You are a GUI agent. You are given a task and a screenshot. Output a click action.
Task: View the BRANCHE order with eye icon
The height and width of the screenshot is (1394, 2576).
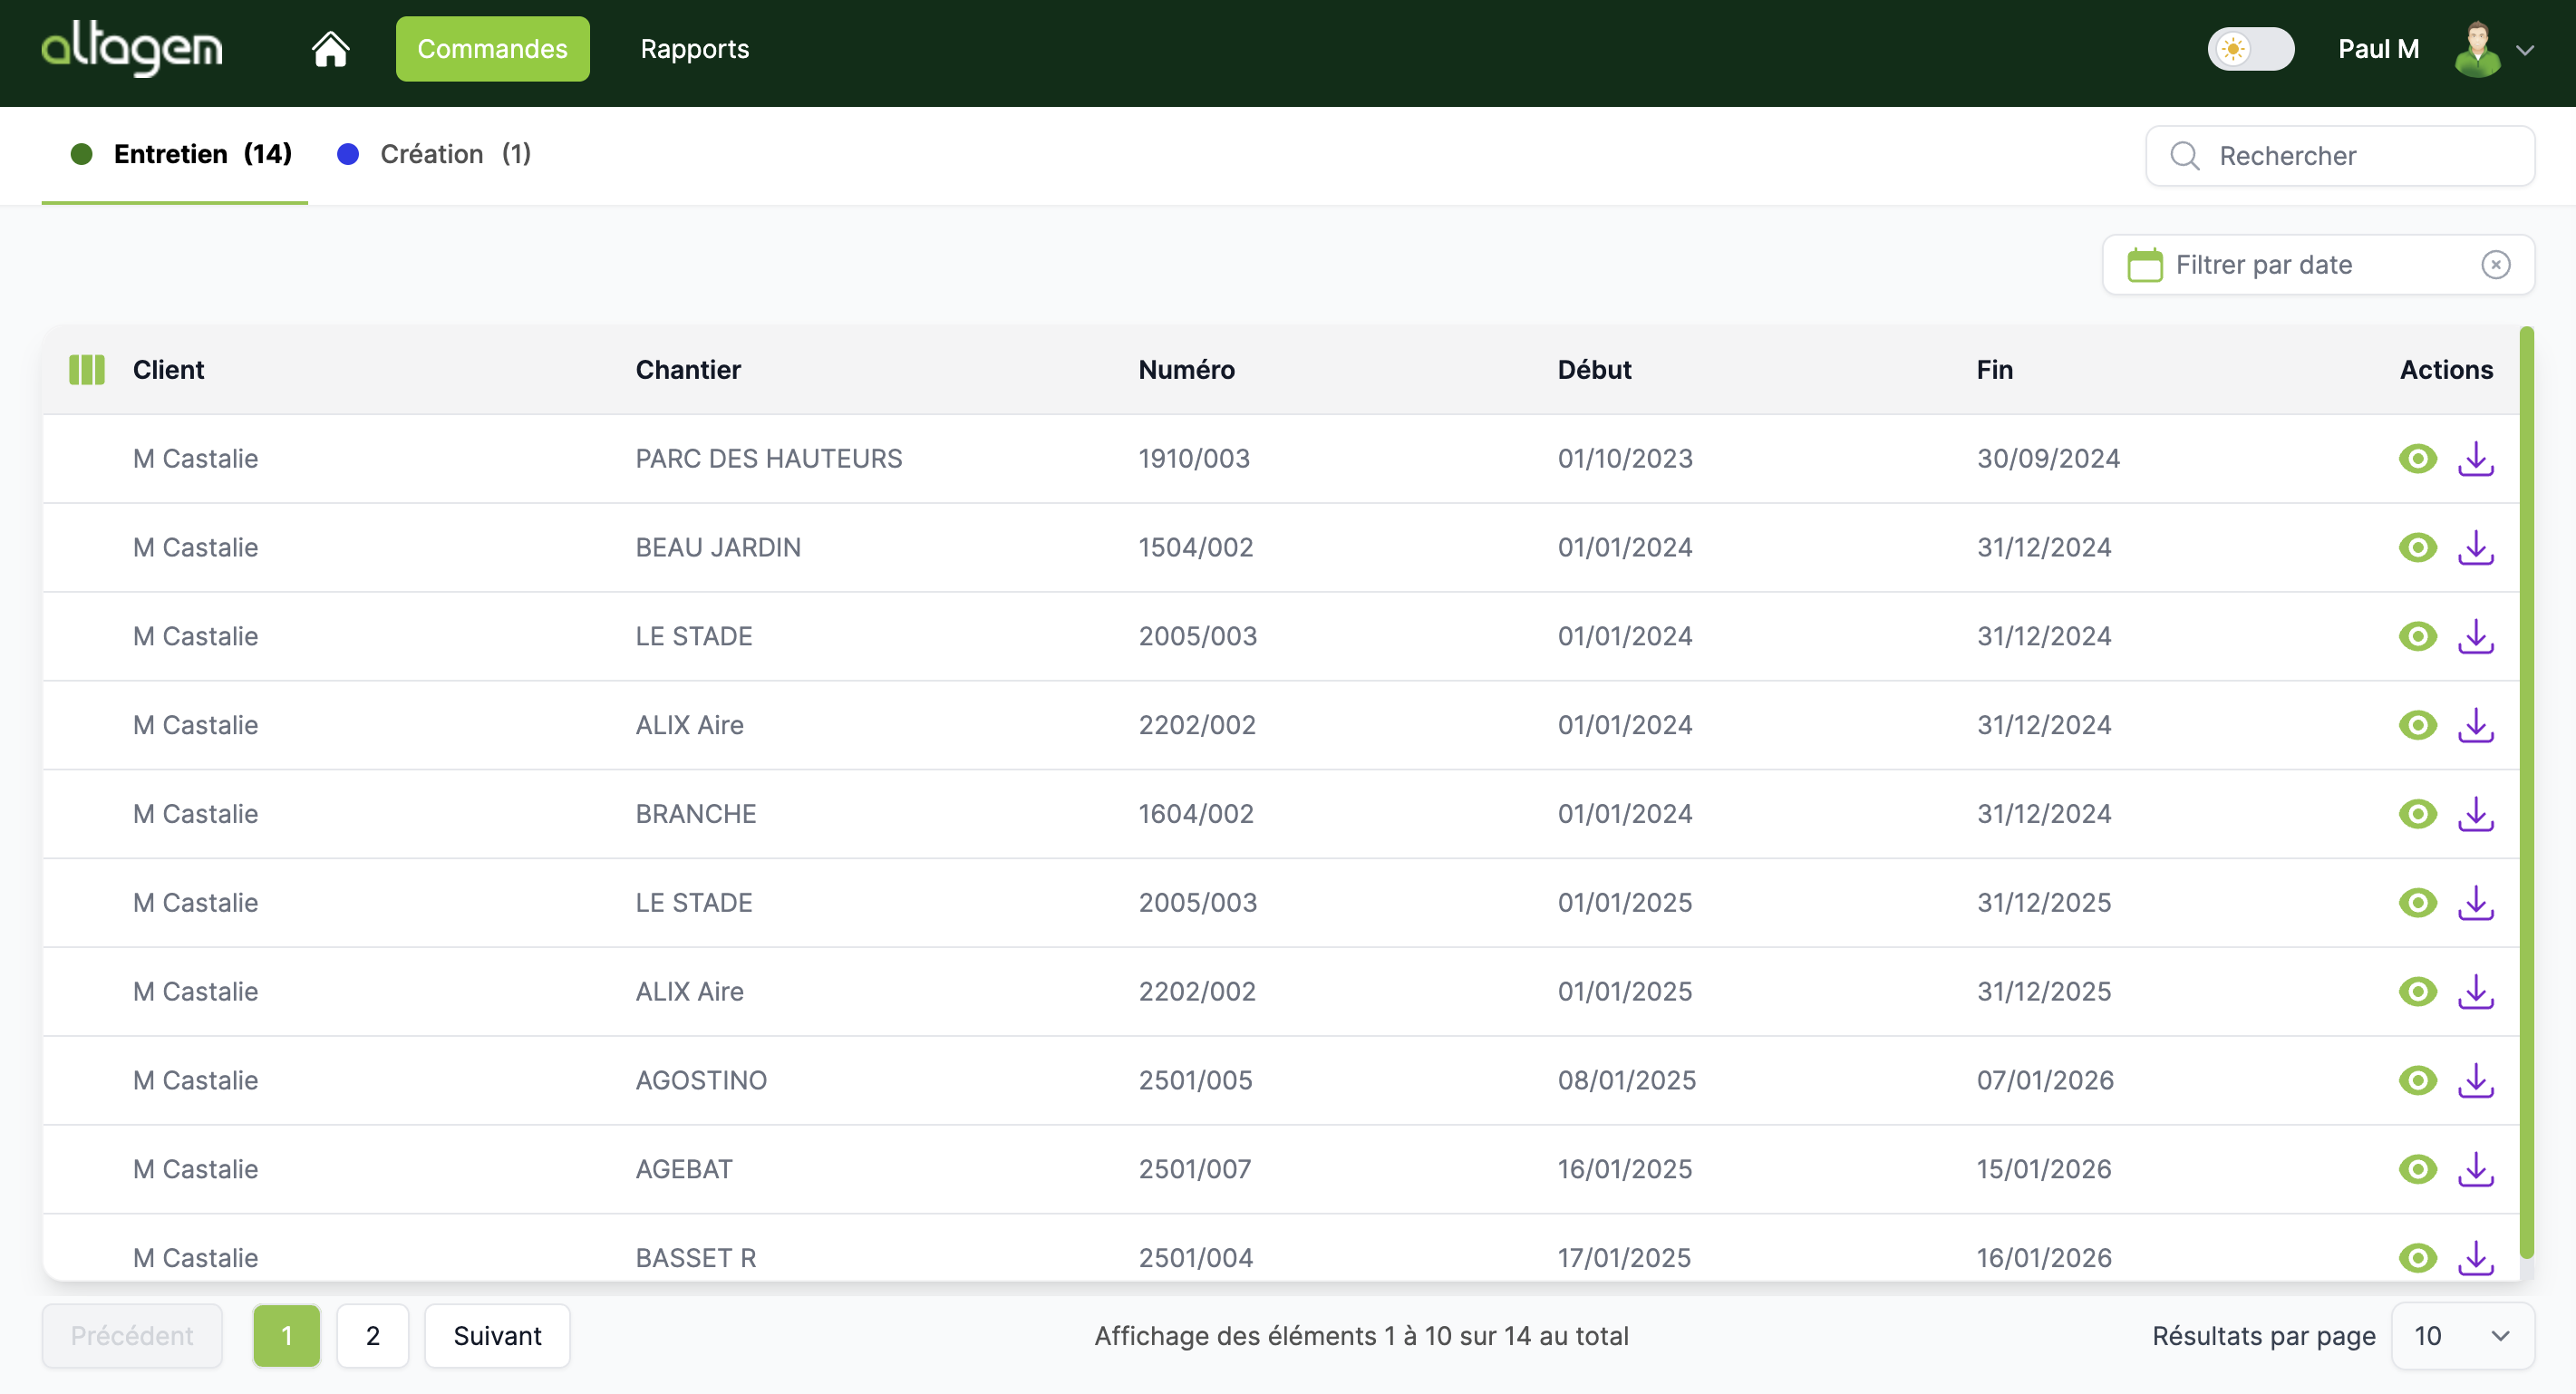point(2417,814)
